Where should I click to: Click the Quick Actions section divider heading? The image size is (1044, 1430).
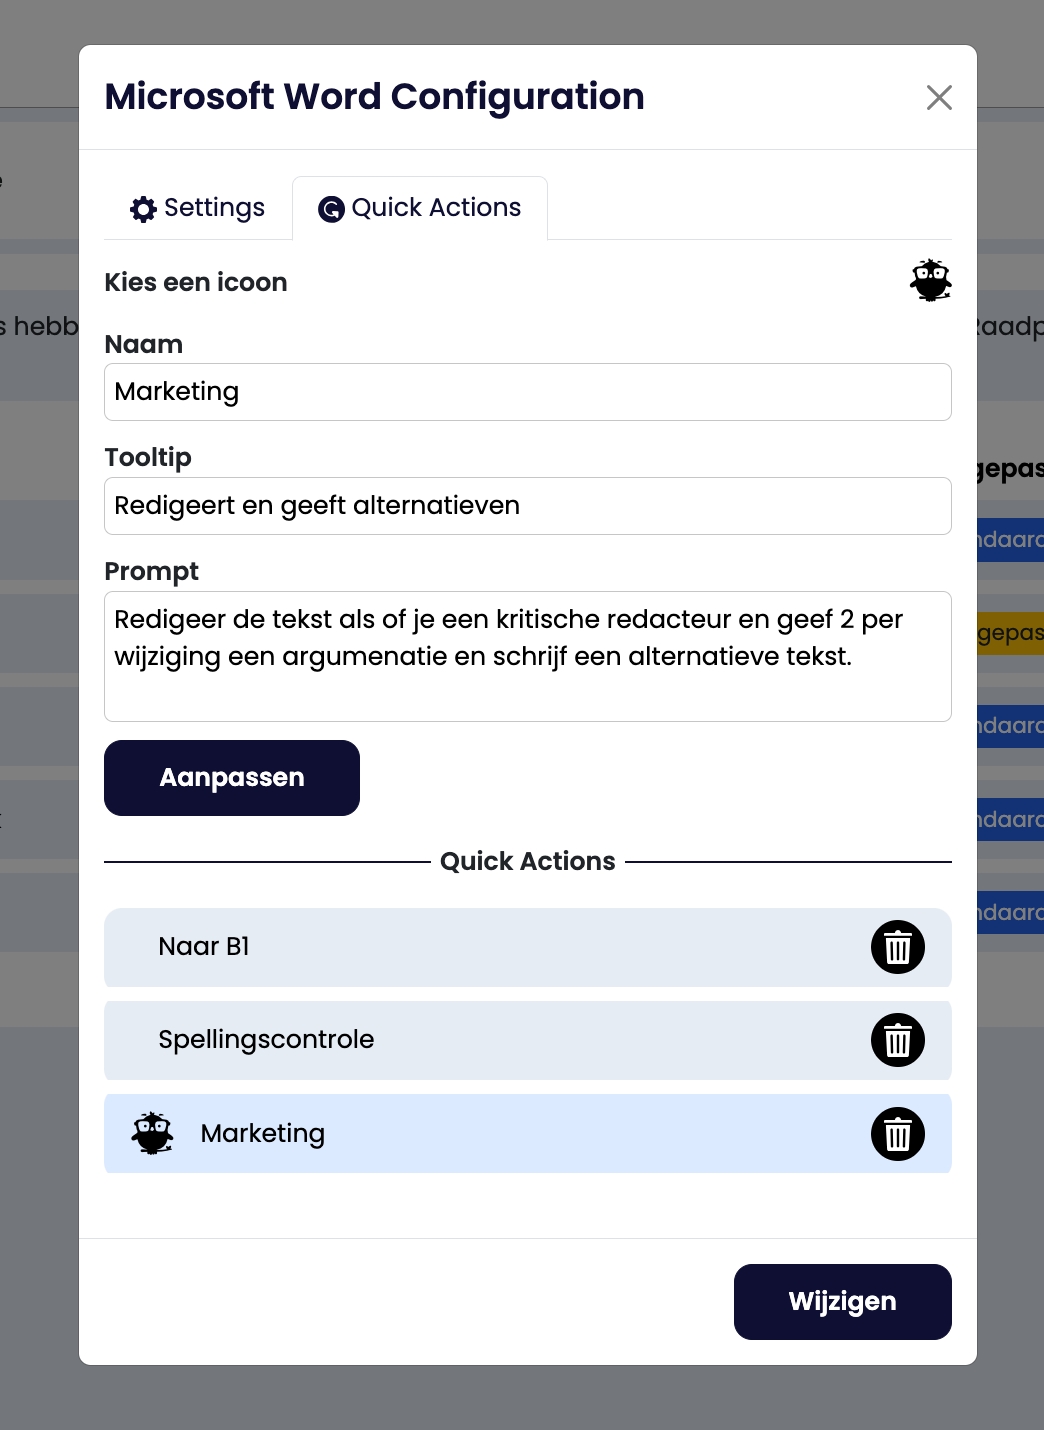click(x=527, y=861)
